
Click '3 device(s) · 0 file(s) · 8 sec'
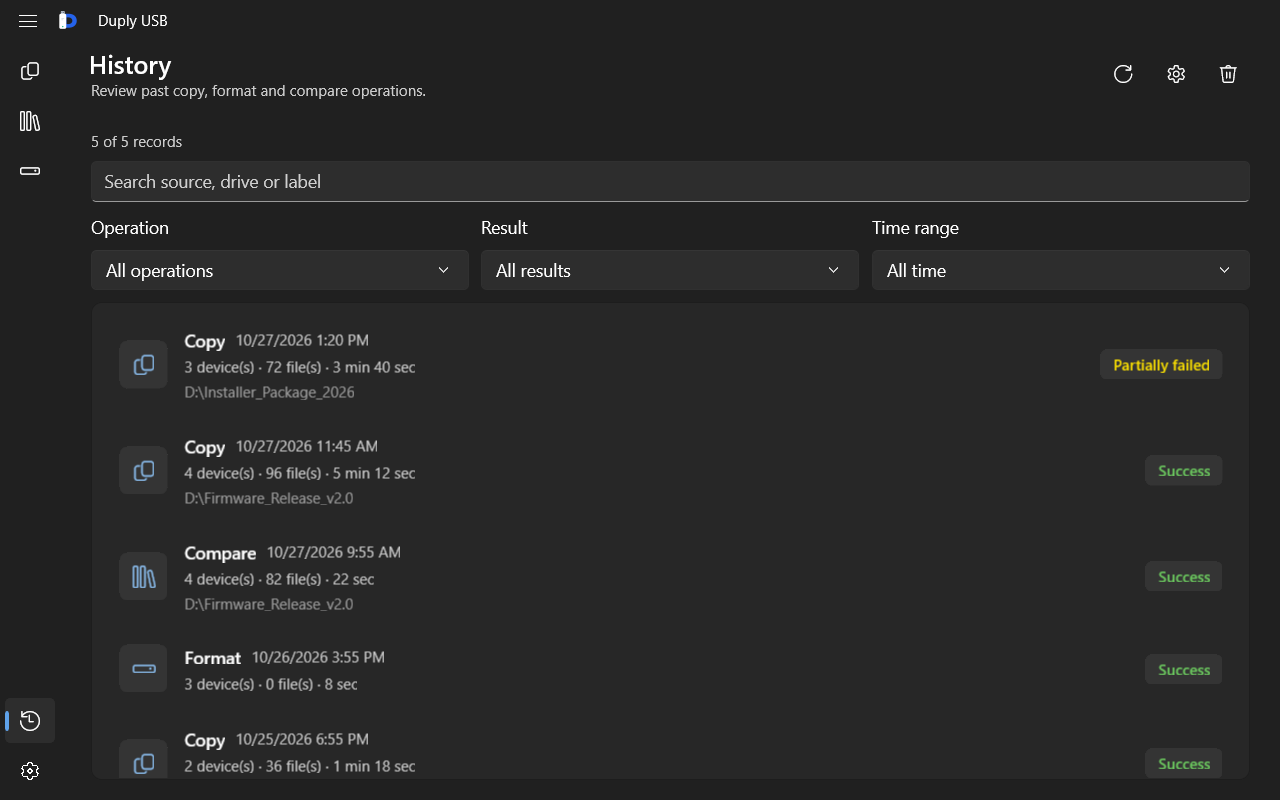coord(271,684)
